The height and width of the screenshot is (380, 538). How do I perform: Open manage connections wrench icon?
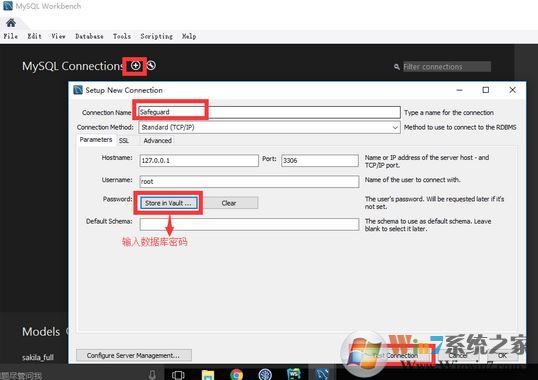pos(151,65)
